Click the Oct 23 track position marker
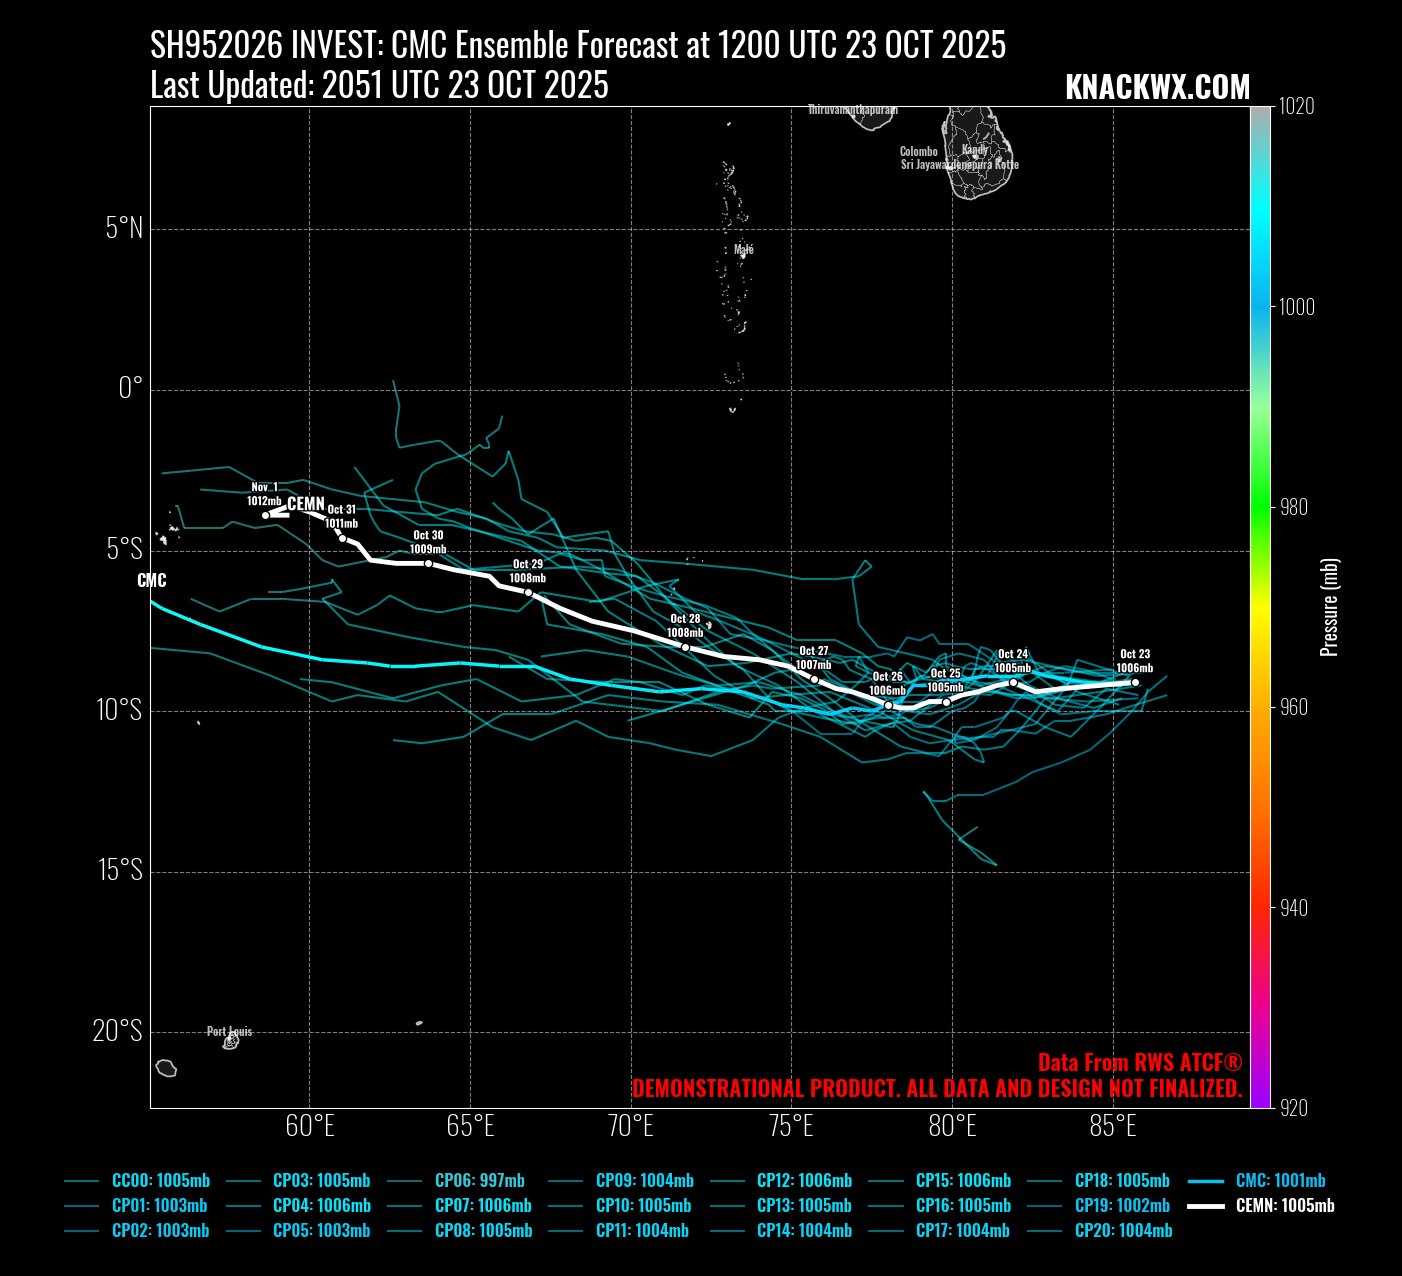The width and height of the screenshot is (1402, 1276). coord(1134,683)
